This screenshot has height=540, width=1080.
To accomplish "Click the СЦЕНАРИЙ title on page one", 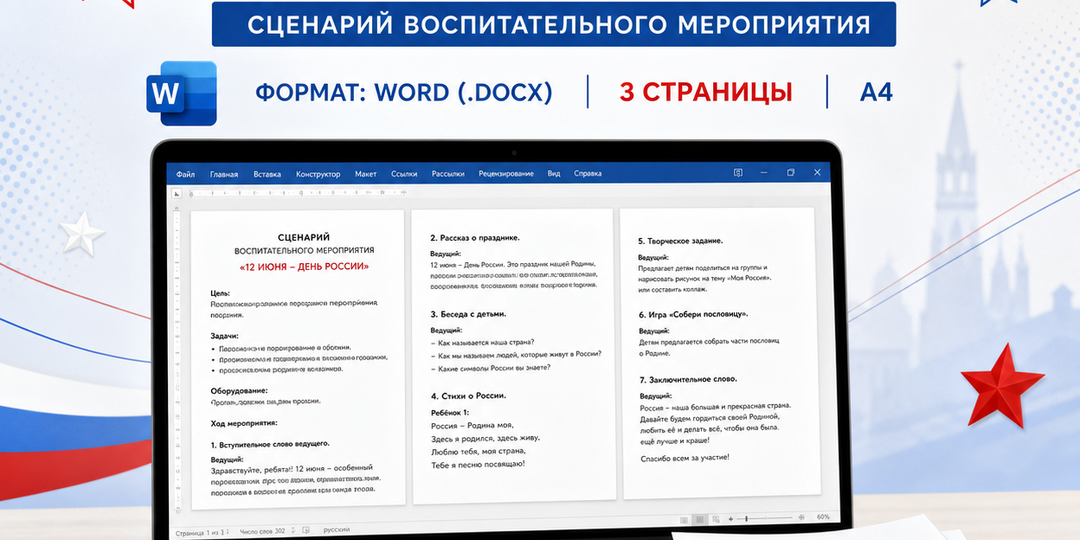I will [x=304, y=237].
